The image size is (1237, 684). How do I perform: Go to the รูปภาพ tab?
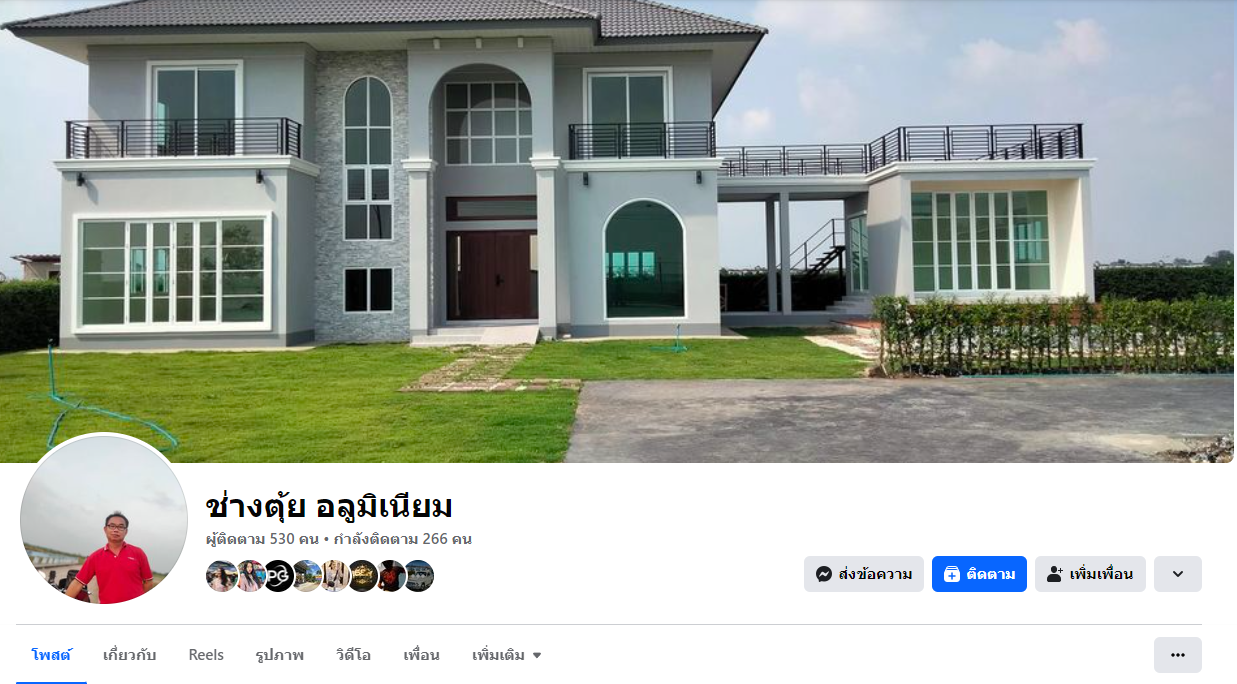tap(279, 655)
